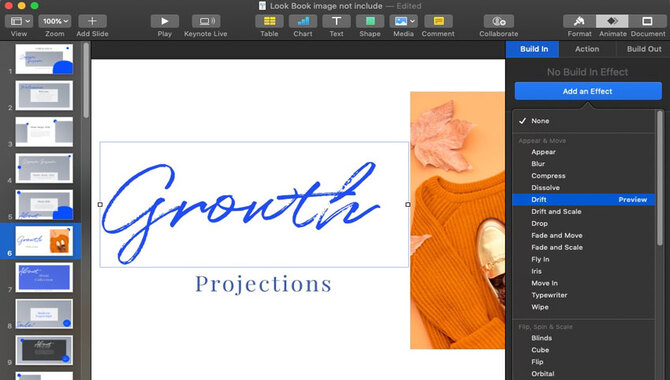Insert a Table using toolbar icon

(269, 21)
